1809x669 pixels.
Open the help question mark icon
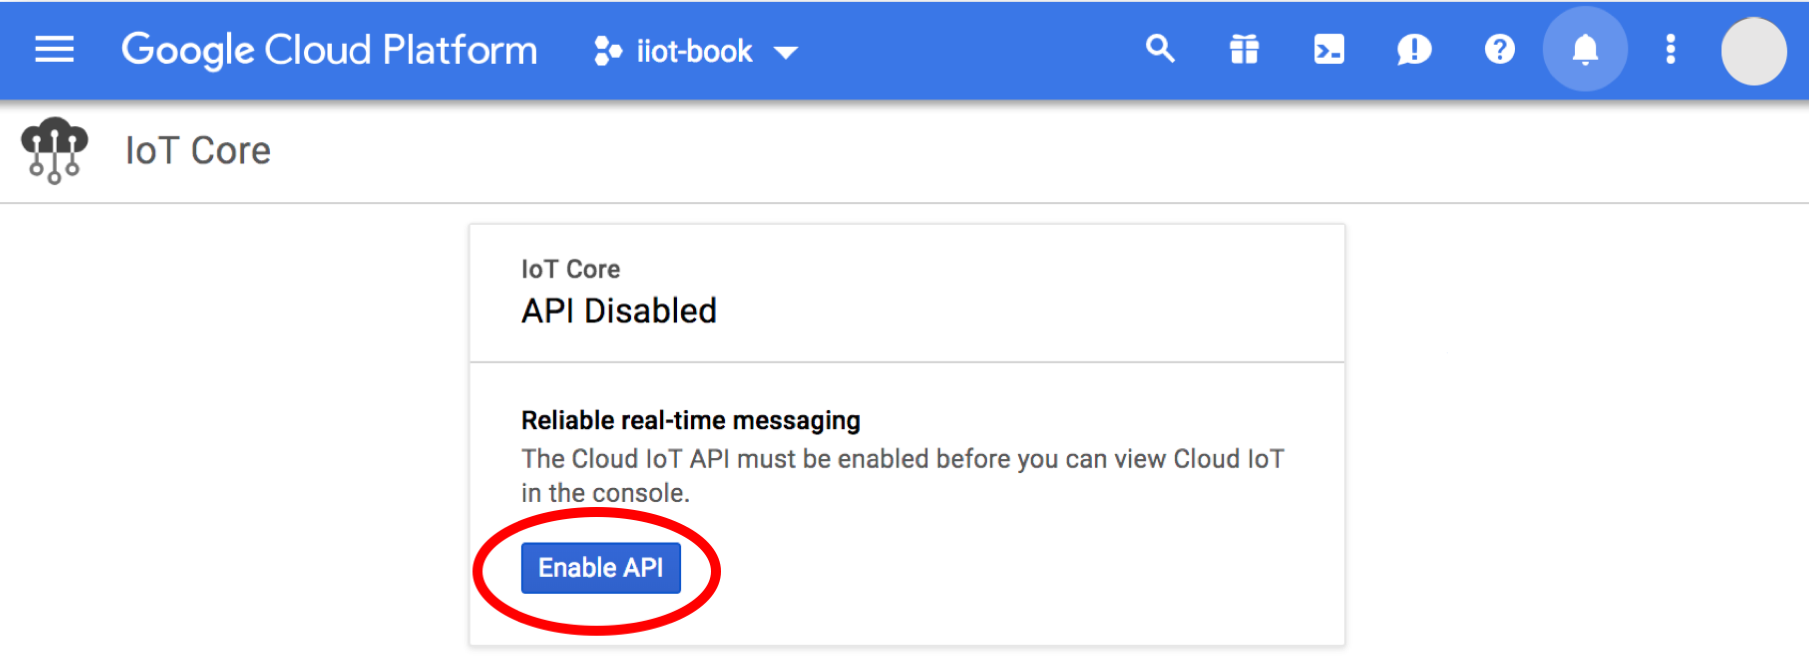point(1499,49)
